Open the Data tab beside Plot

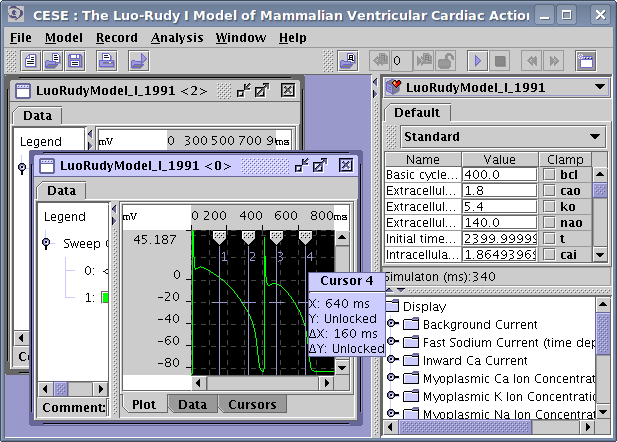coord(191,404)
